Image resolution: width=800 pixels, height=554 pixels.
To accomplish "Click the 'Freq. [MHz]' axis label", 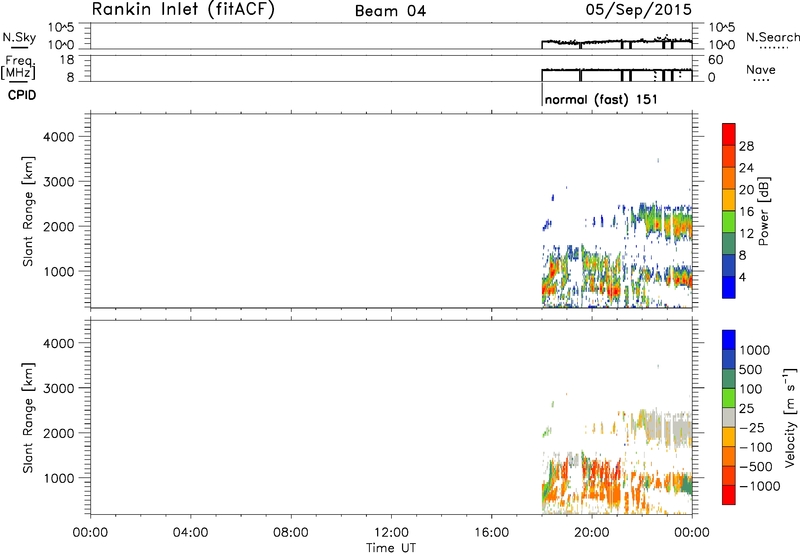I will [x=19, y=67].
